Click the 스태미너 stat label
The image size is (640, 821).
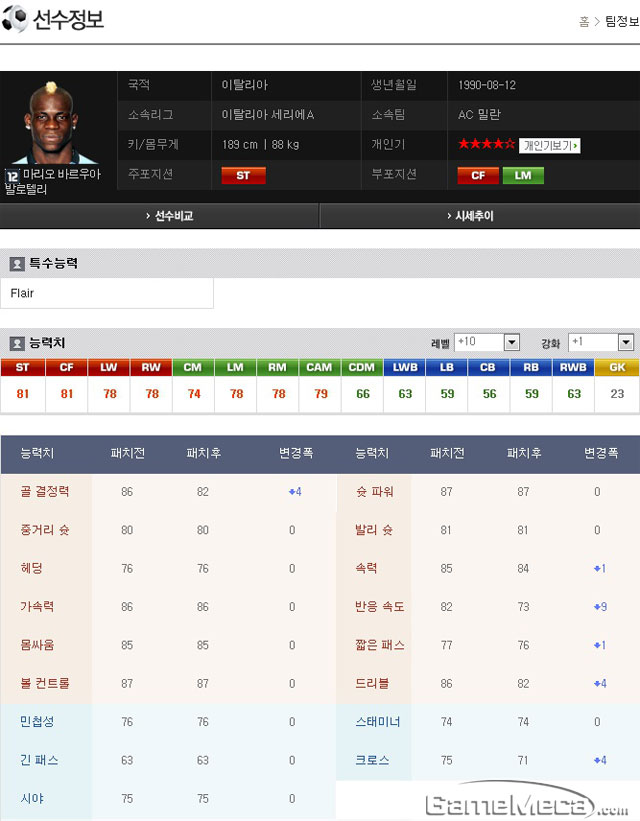(x=378, y=722)
